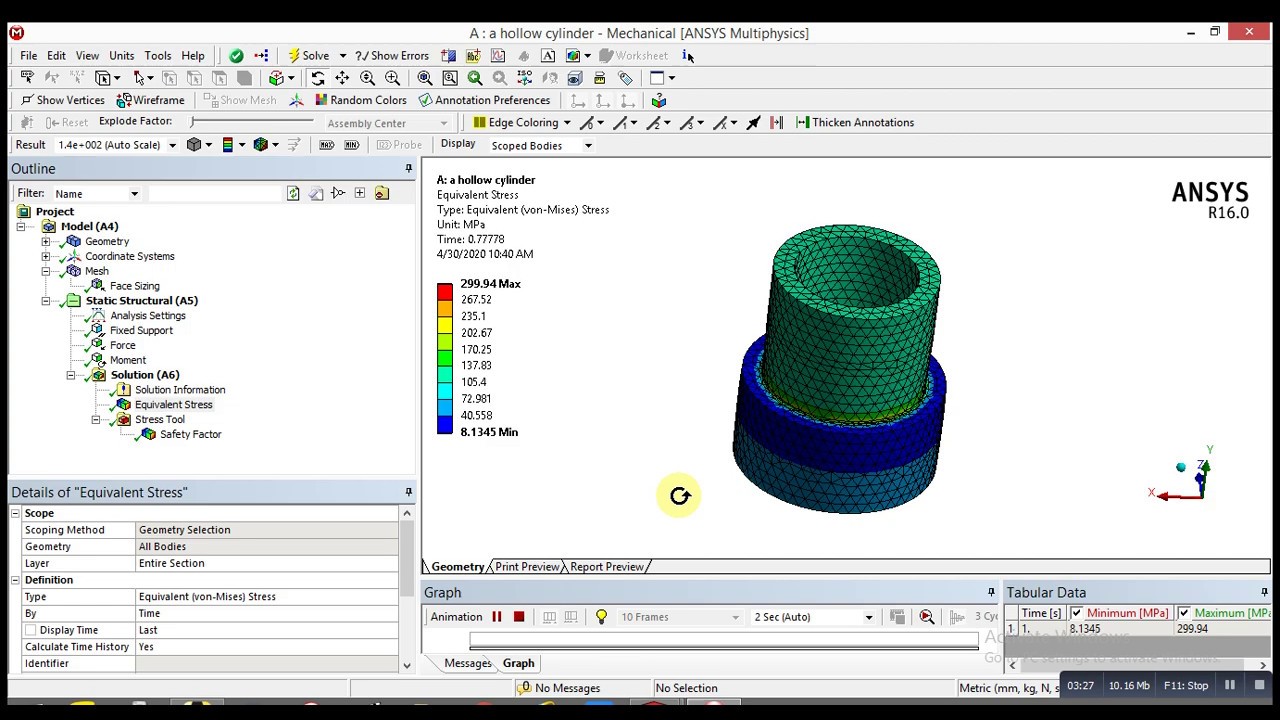Click Selection Information icon

click(x=687, y=56)
